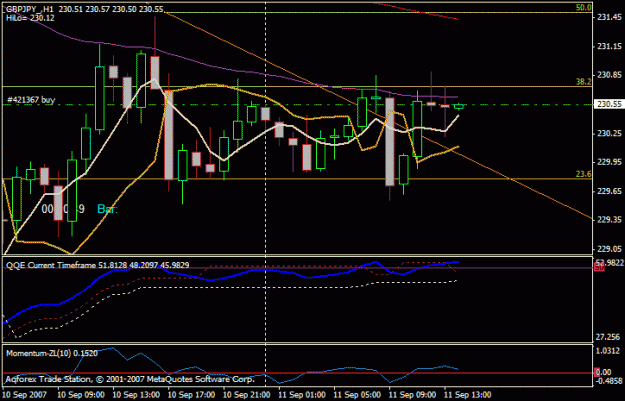Click the 229.95 price scale value
625x401 pixels.
point(609,162)
